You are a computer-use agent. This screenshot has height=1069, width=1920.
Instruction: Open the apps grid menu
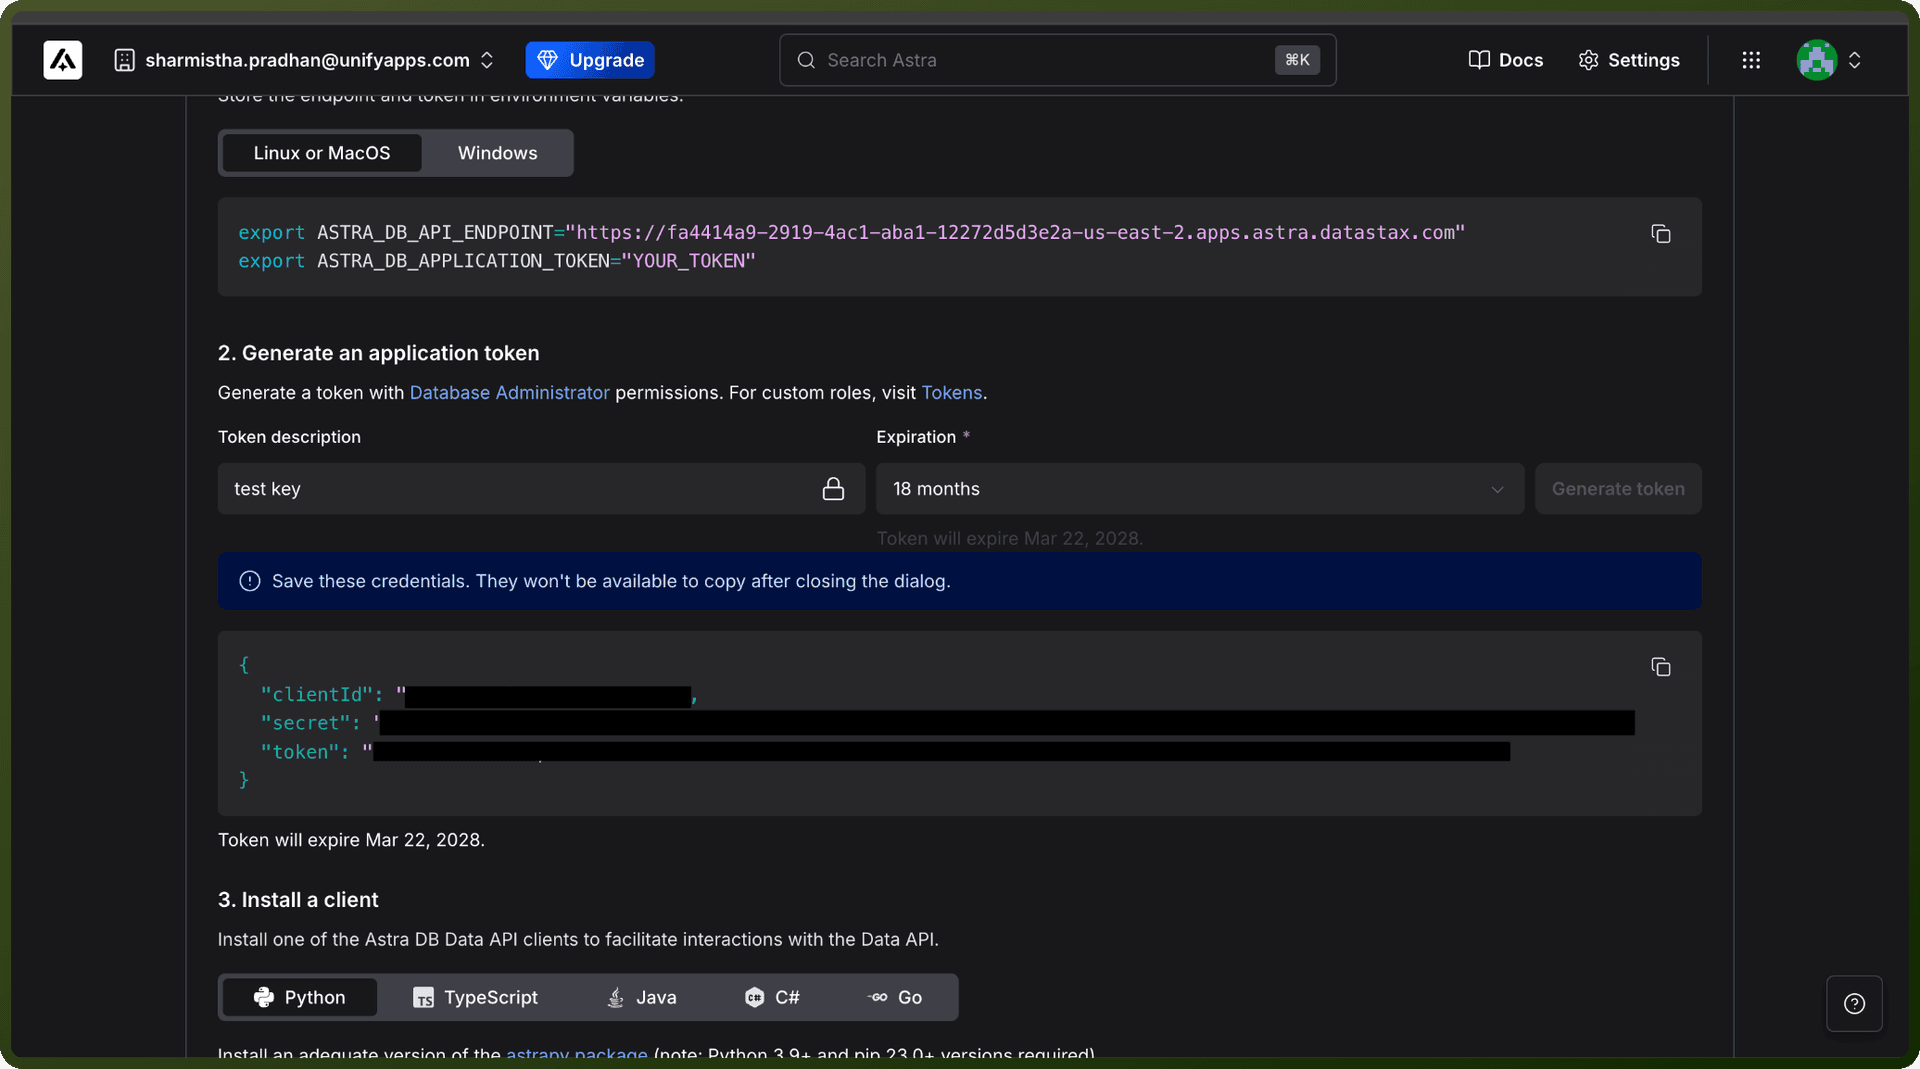click(x=1751, y=60)
